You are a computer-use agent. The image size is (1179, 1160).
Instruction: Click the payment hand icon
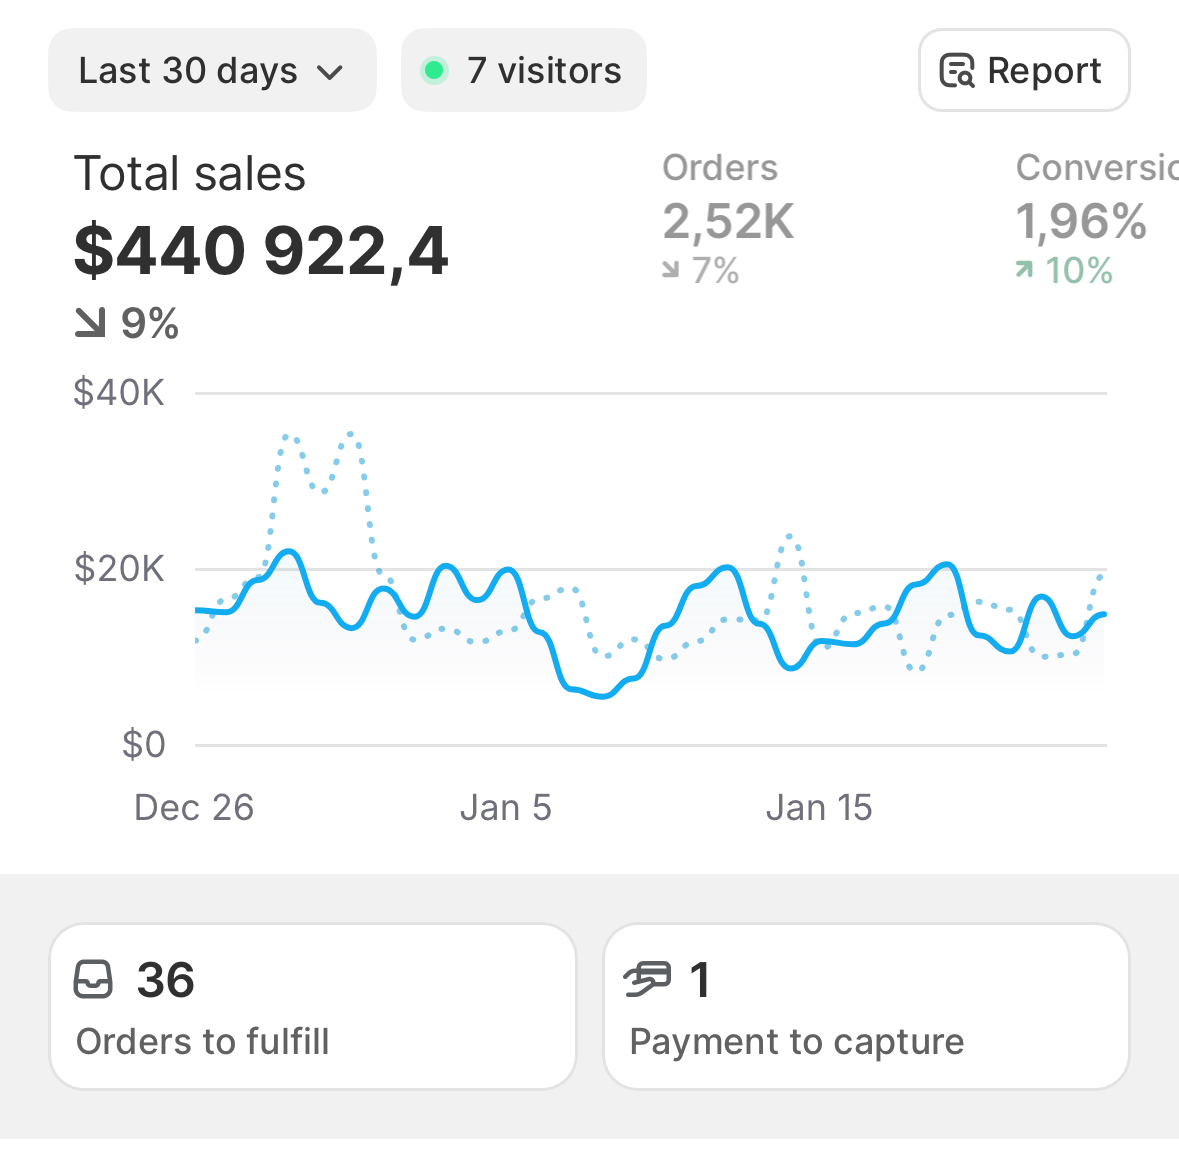(647, 980)
